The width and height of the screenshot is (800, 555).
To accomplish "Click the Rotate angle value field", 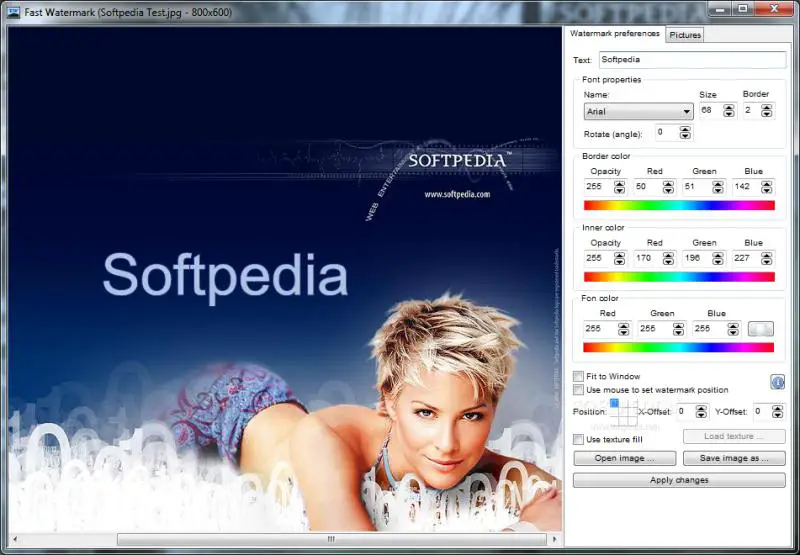I will tap(667, 133).
